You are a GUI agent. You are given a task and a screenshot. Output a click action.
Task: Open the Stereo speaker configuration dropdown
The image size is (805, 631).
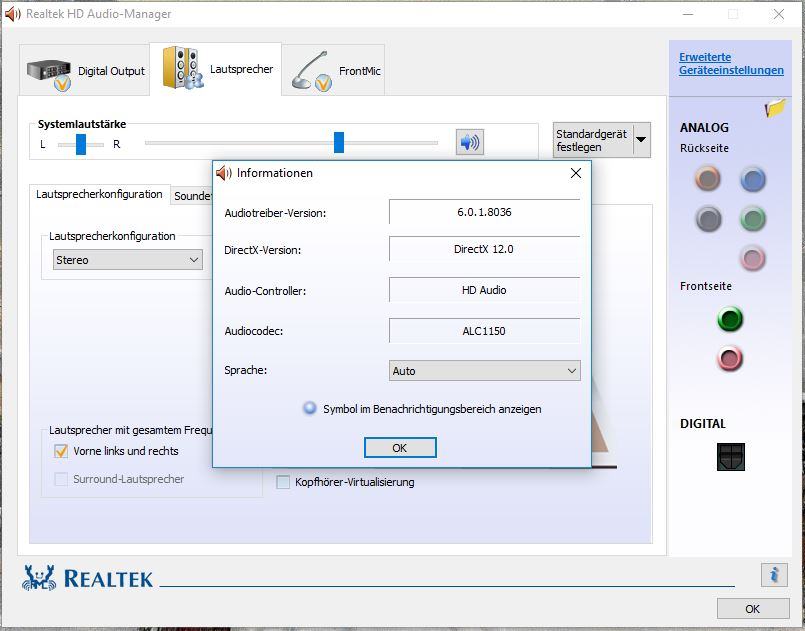pos(128,260)
